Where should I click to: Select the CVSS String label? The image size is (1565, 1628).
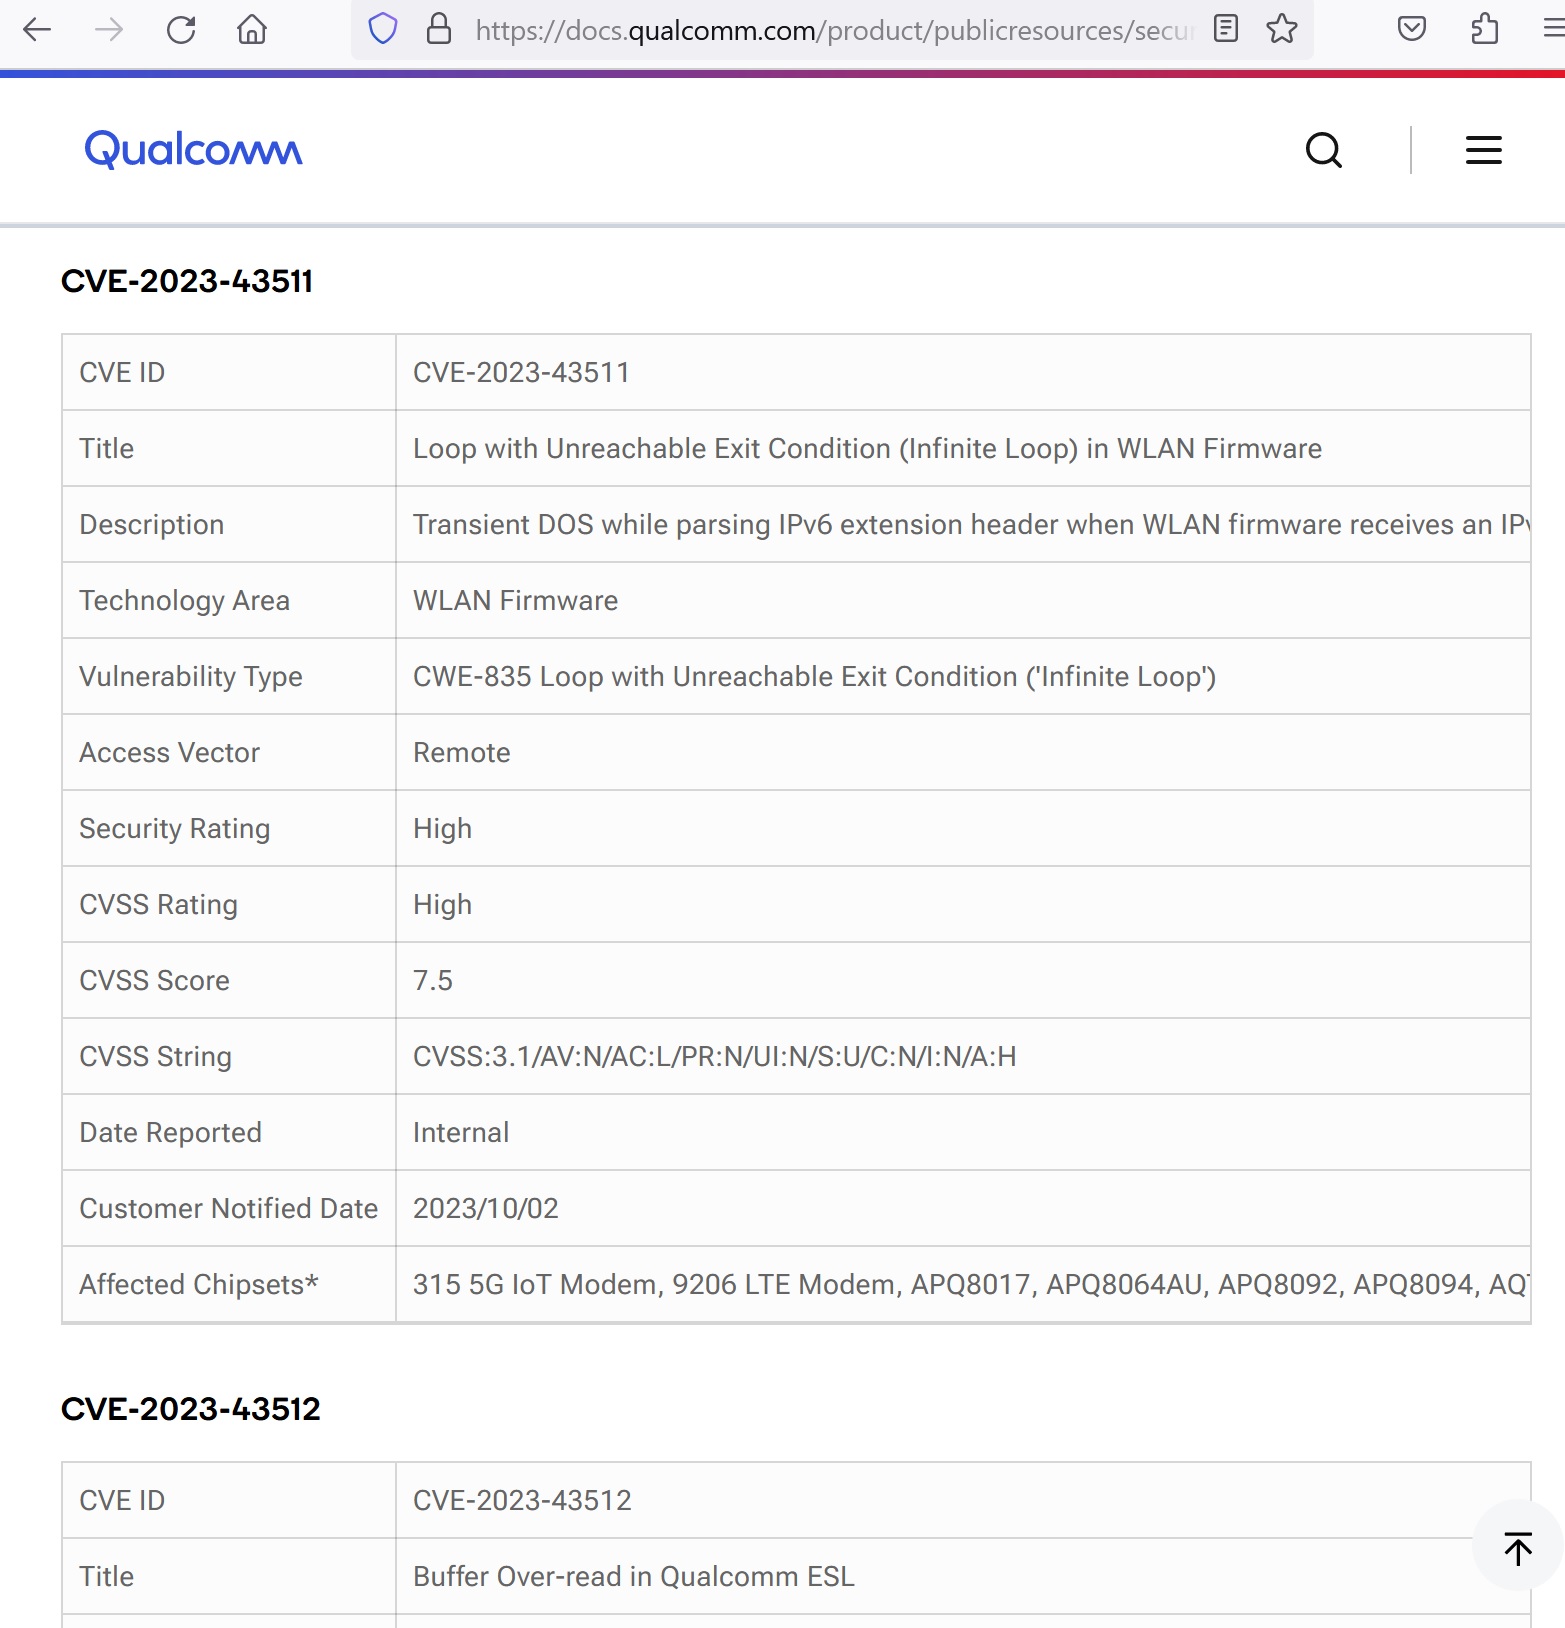tap(155, 1056)
